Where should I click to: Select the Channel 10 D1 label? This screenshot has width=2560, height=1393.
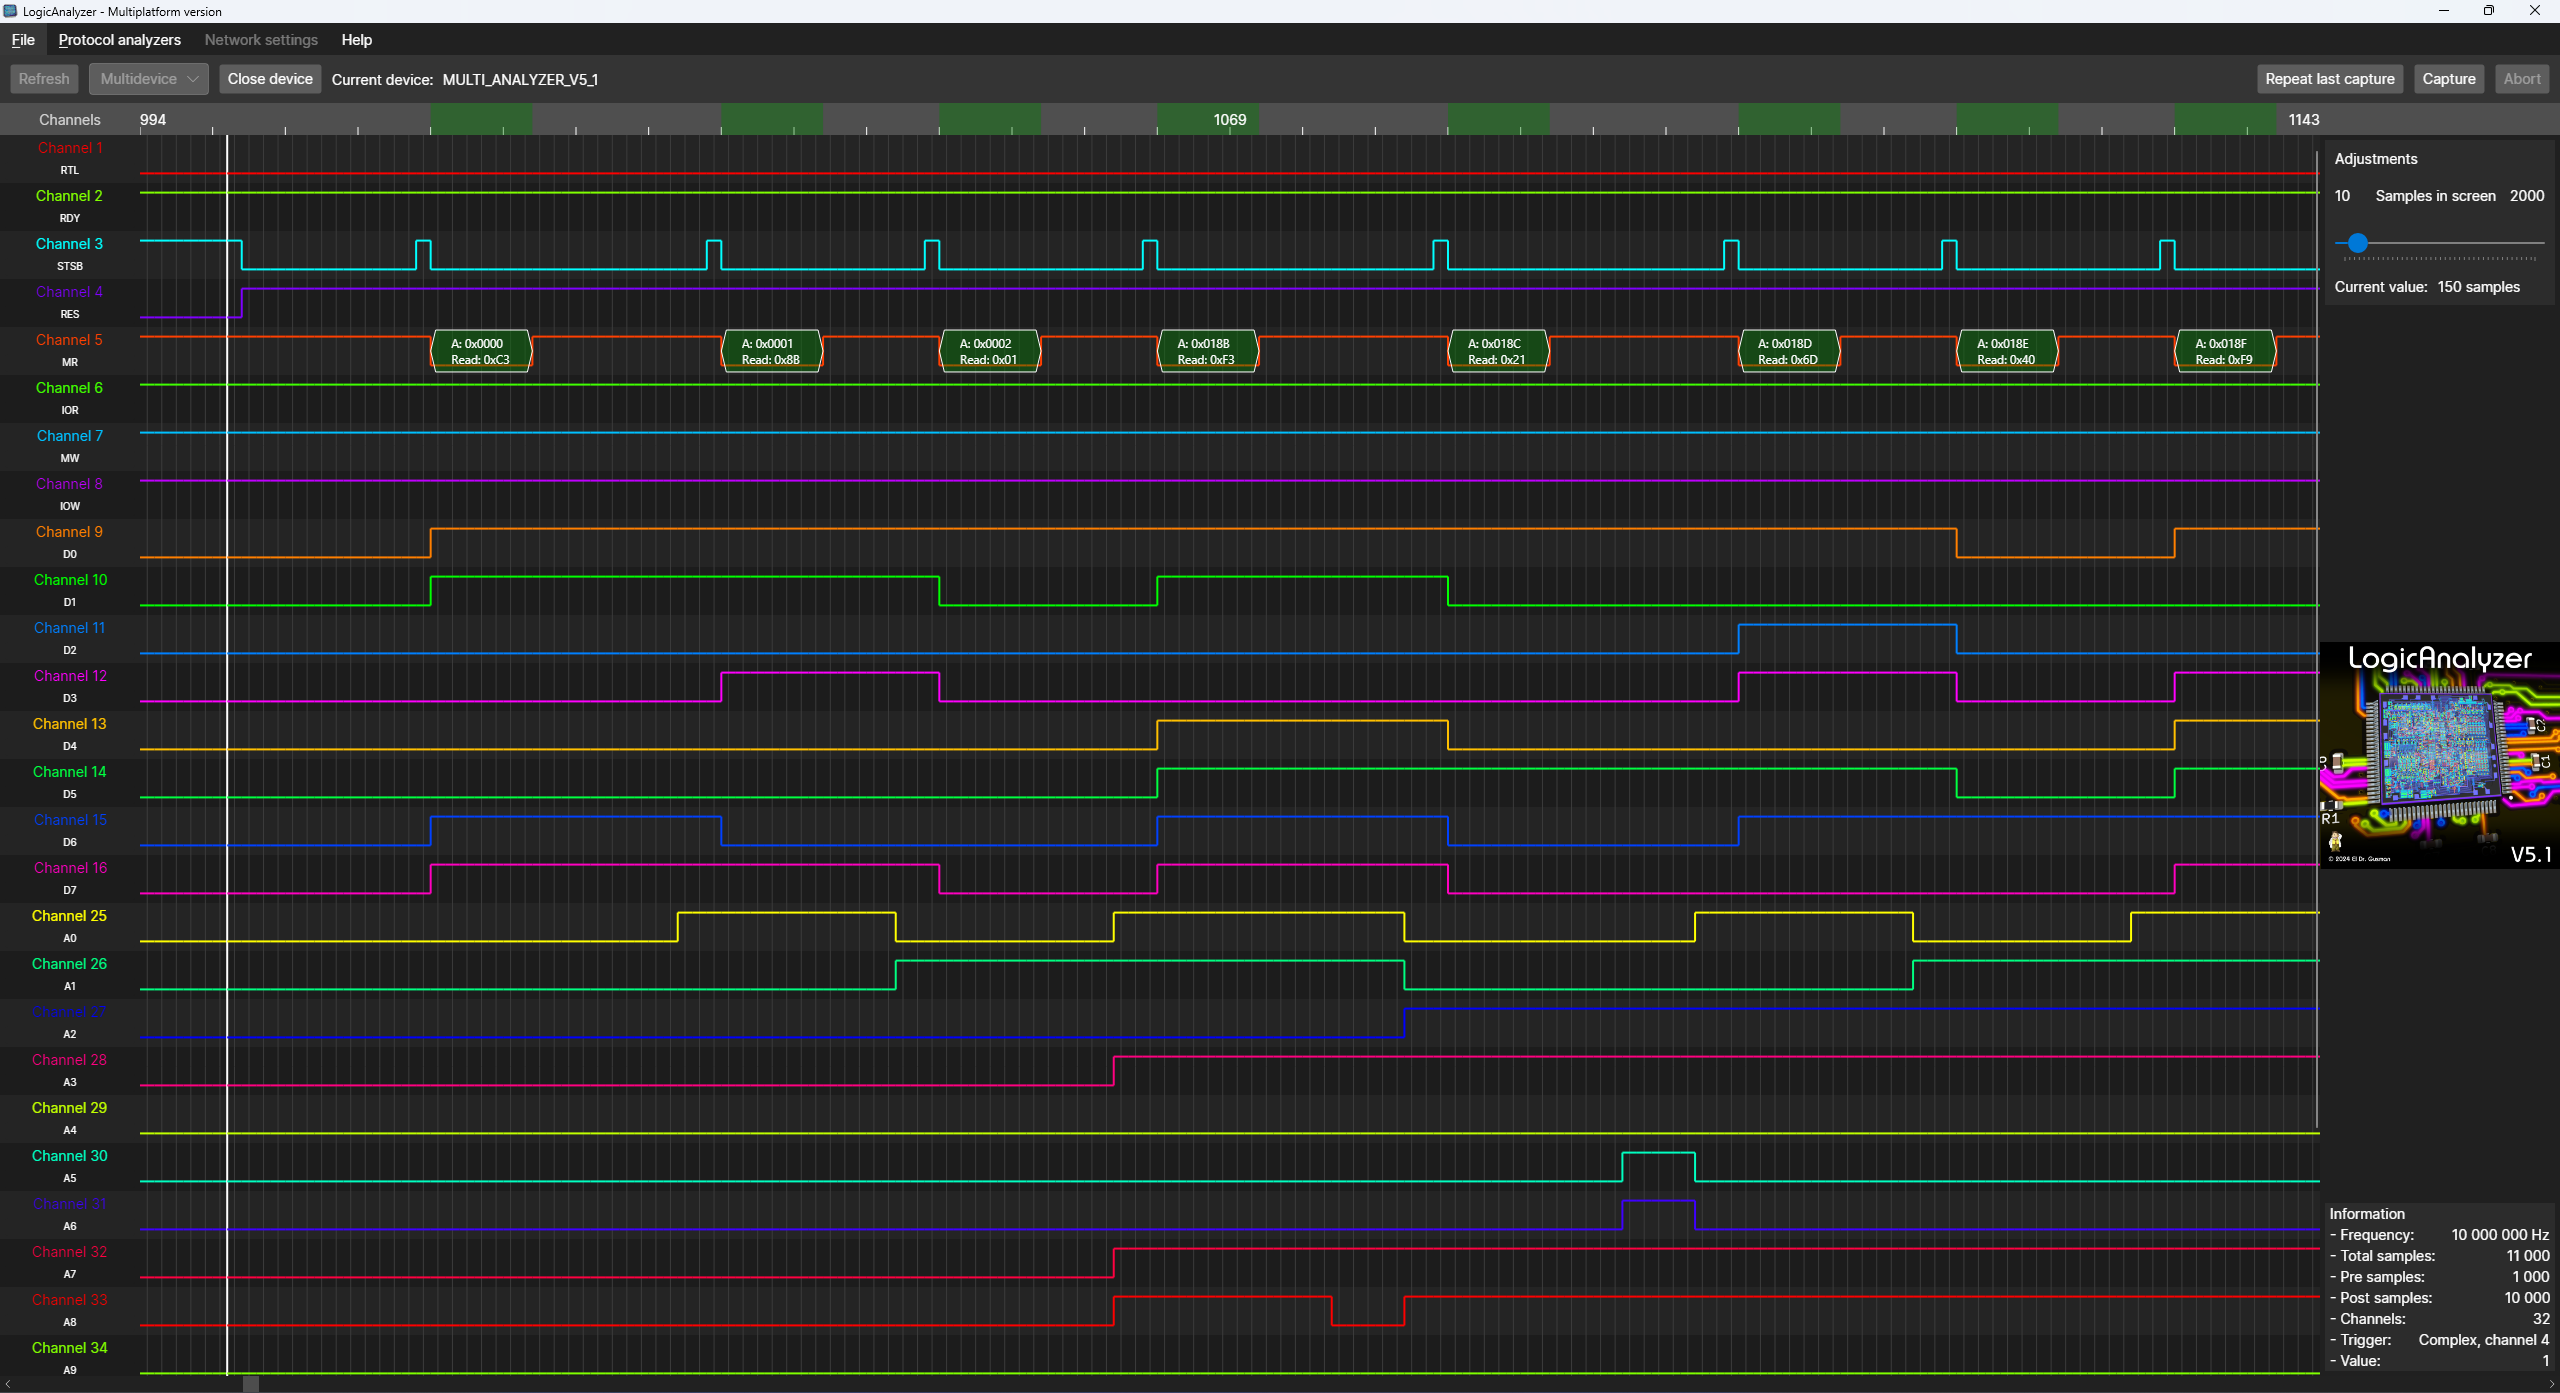point(70,590)
